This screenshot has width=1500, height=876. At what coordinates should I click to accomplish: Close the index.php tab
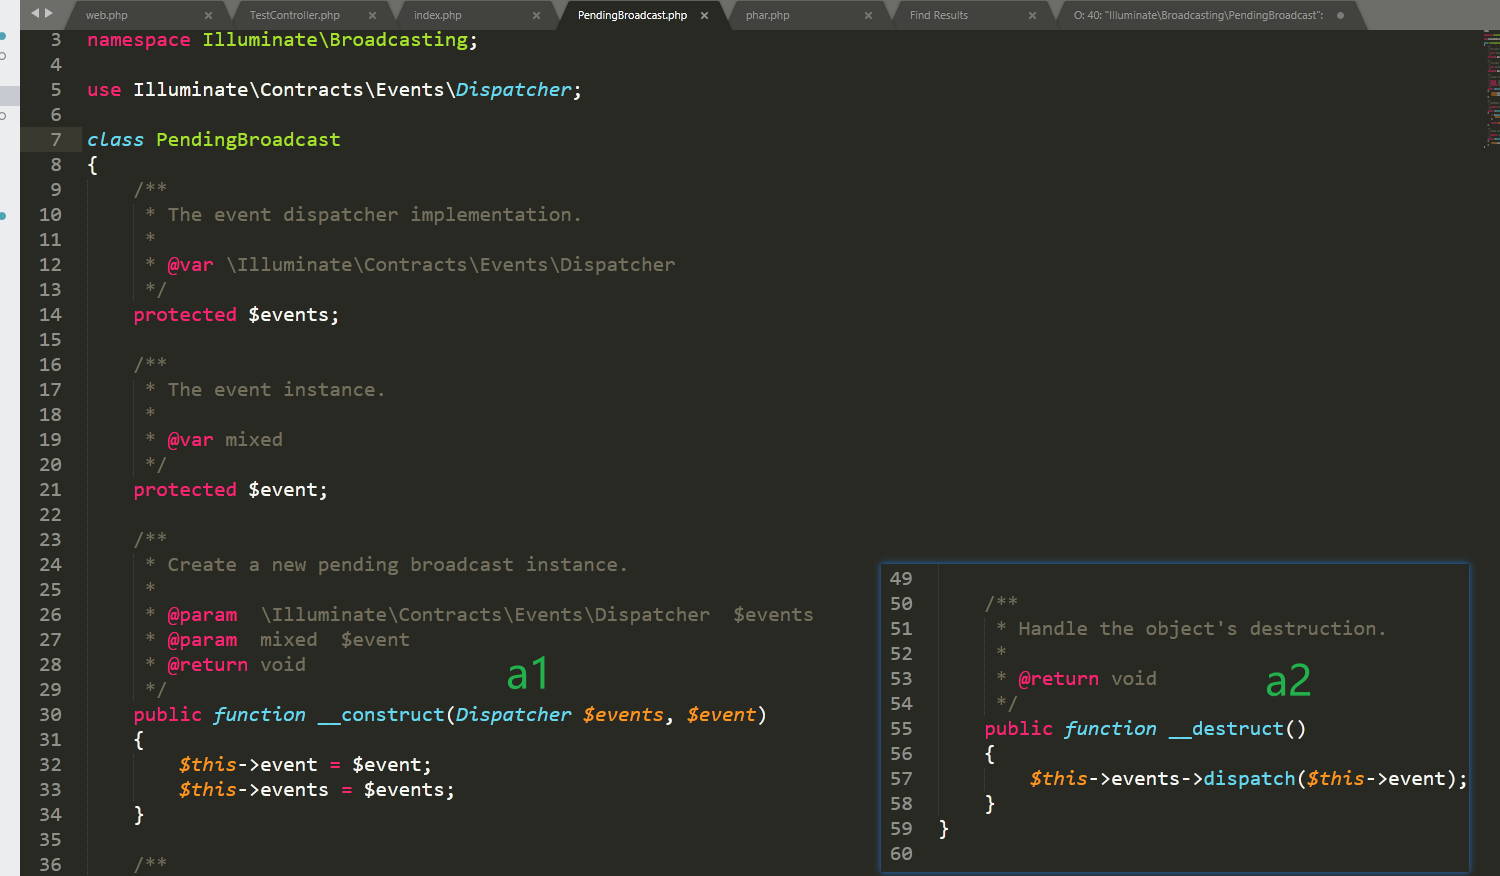tap(536, 15)
